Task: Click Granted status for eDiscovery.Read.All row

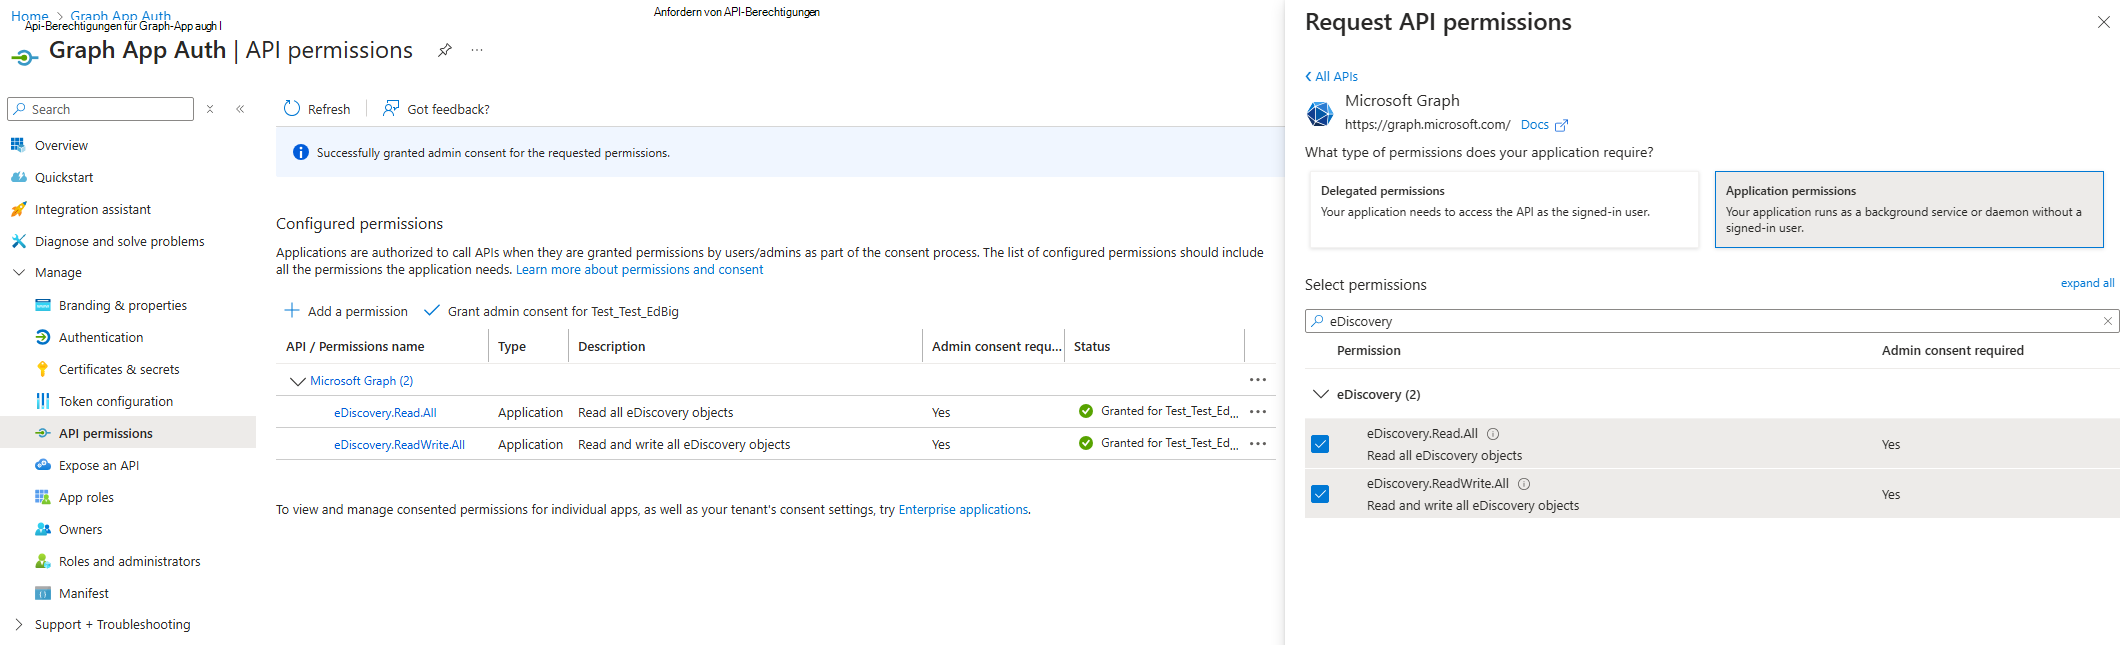Action: (x=1159, y=411)
